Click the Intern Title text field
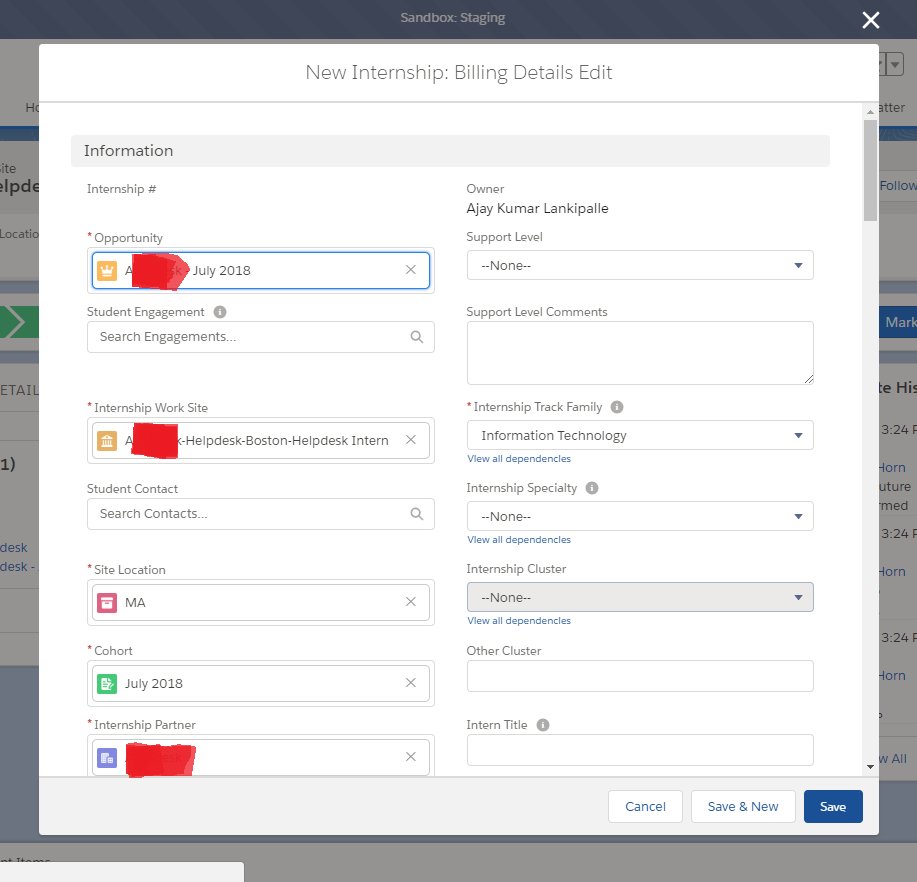This screenshot has height=882, width=917. click(640, 750)
